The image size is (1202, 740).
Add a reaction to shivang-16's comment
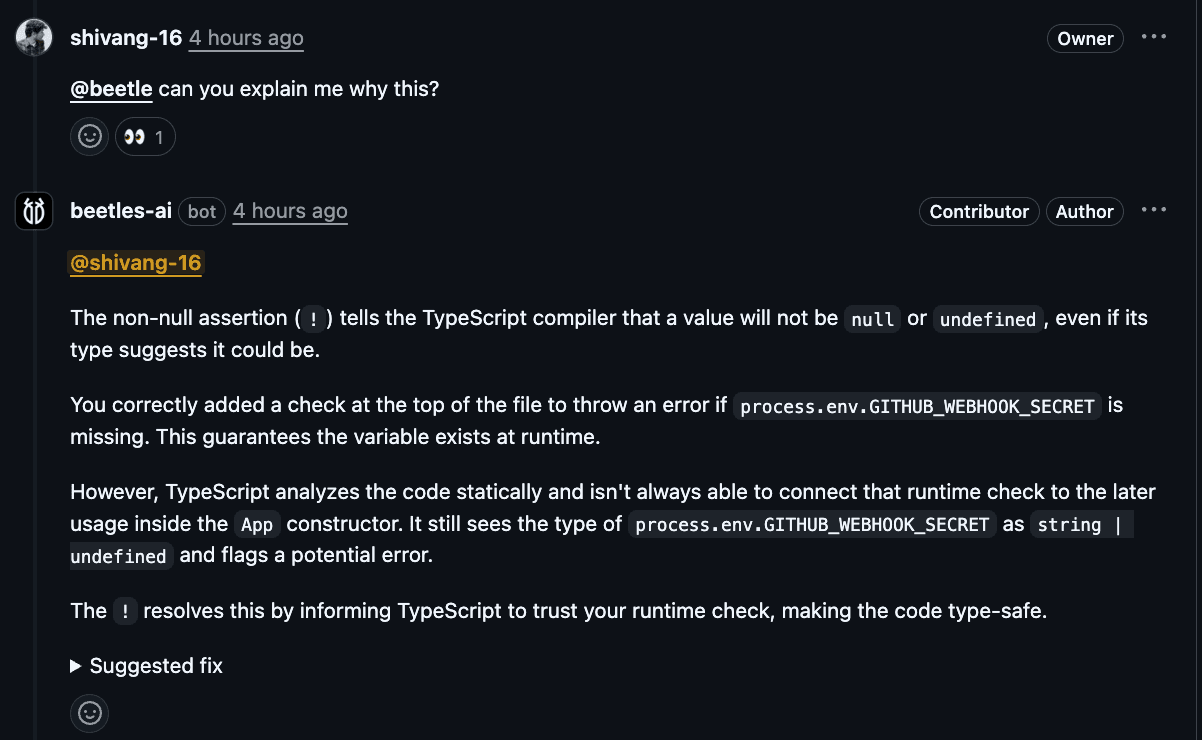89,137
